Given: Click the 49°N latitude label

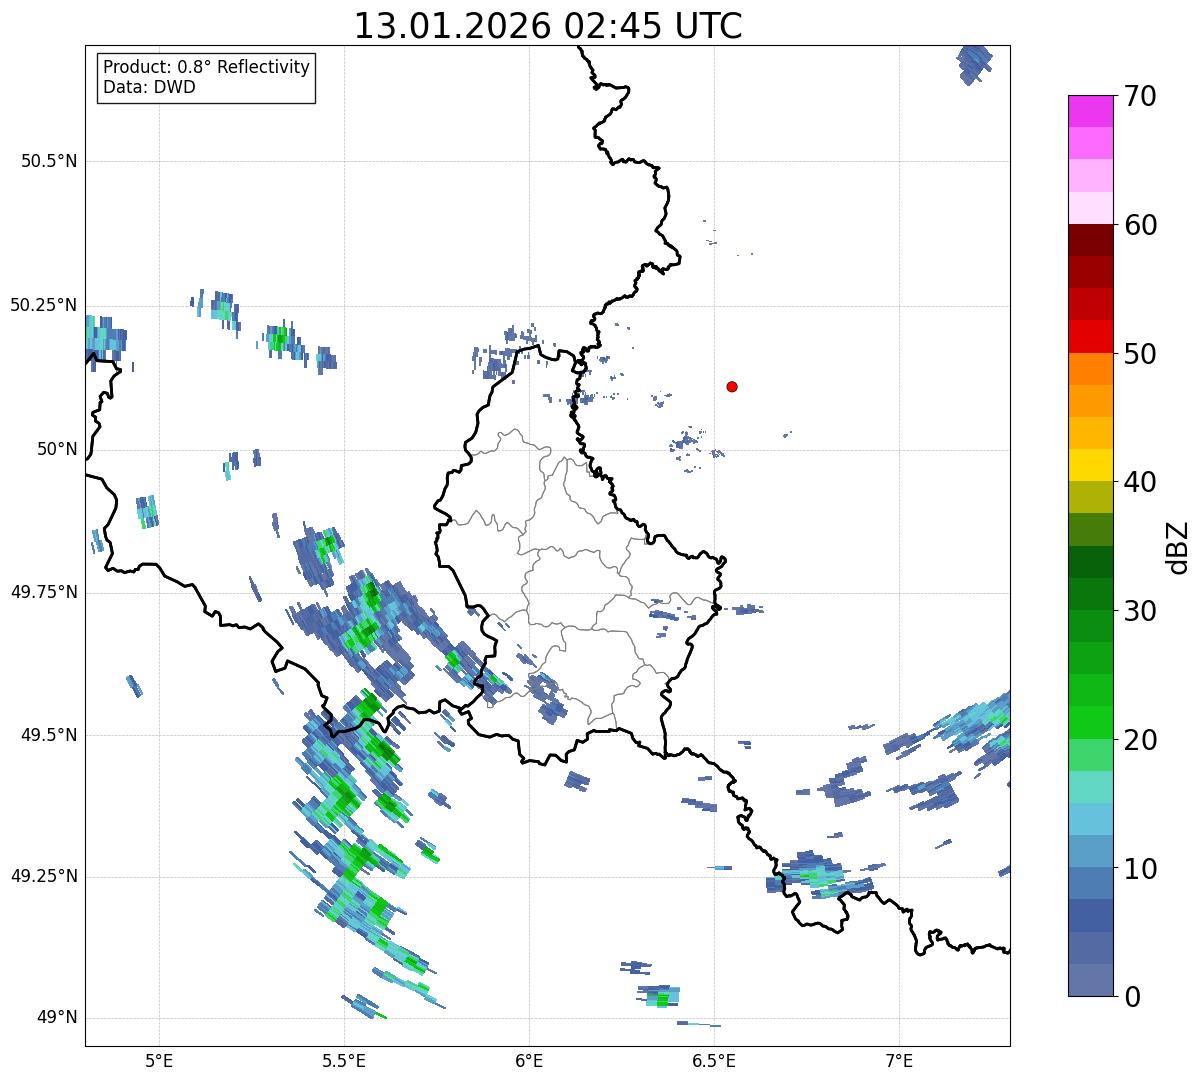Looking at the screenshot, I should point(58,1018).
